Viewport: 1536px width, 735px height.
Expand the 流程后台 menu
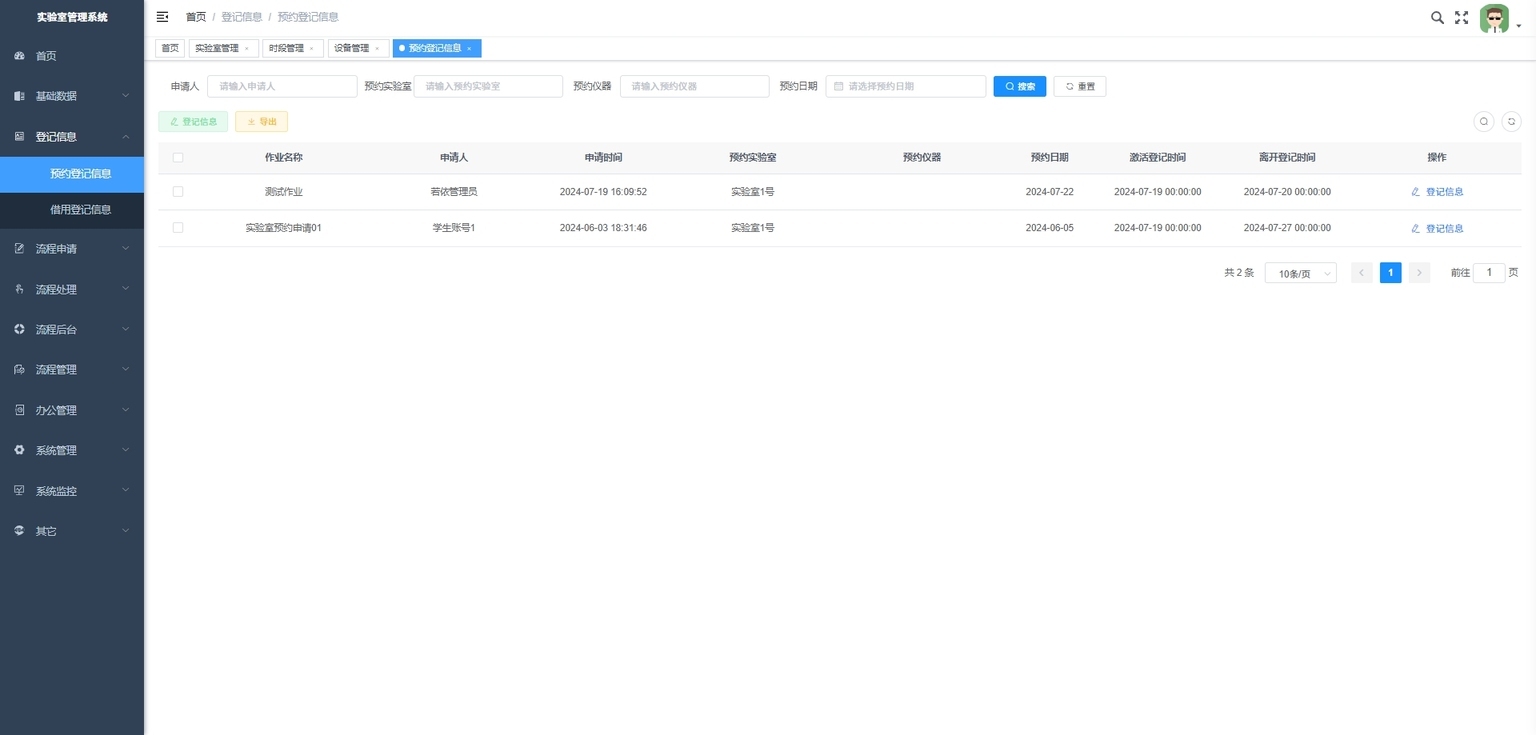point(72,329)
